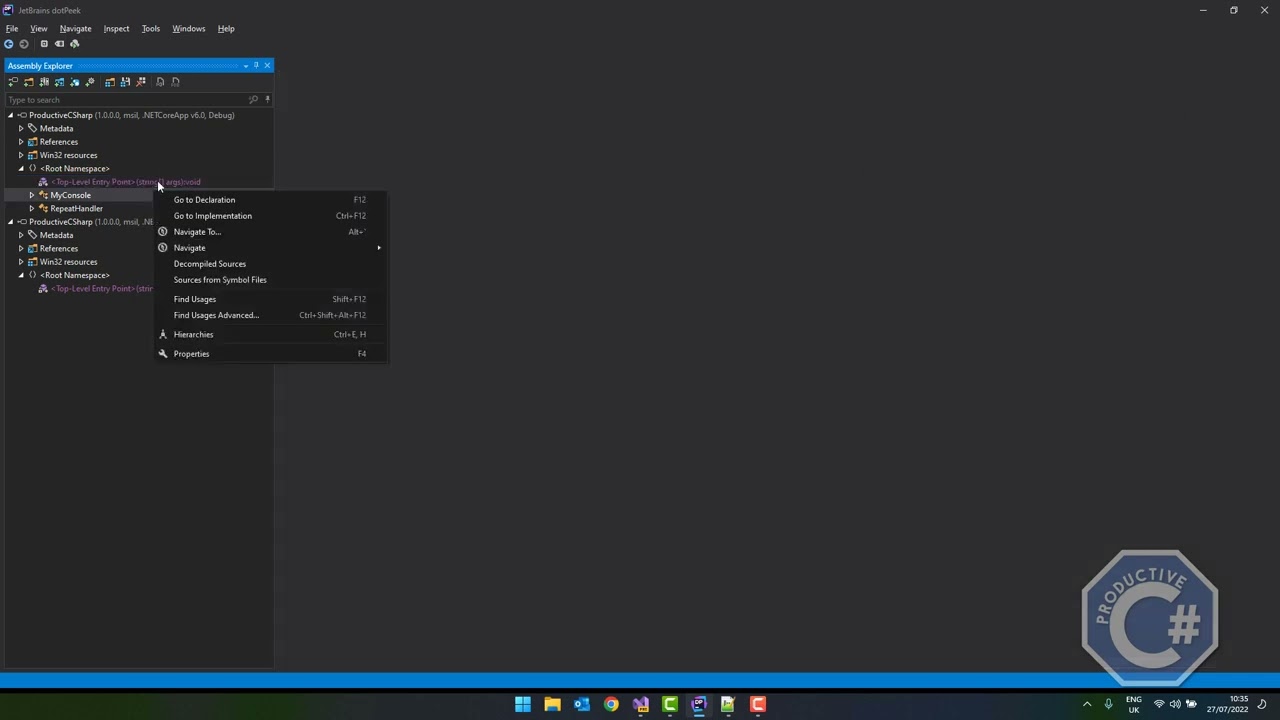The height and width of the screenshot is (720, 1280).
Task: Open Outlook from the taskbar
Action: (x=582, y=704)
